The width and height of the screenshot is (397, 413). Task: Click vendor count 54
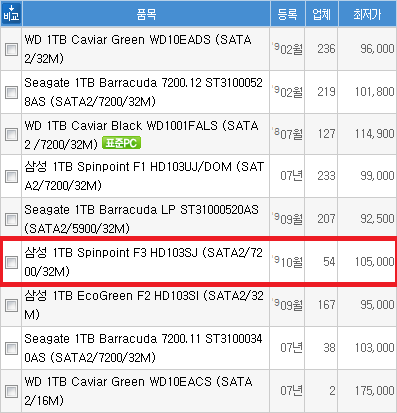(329, 262)
